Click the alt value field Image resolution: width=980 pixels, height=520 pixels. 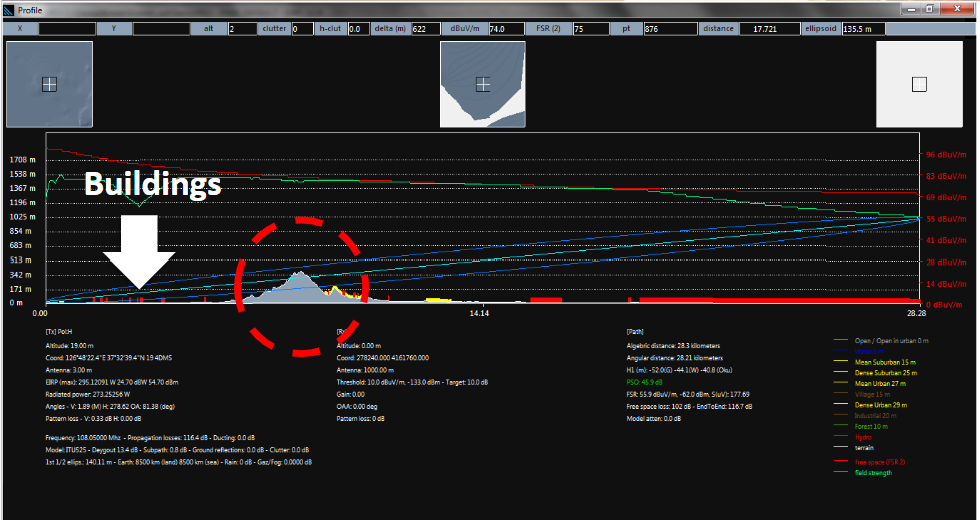tap(241, 29)
